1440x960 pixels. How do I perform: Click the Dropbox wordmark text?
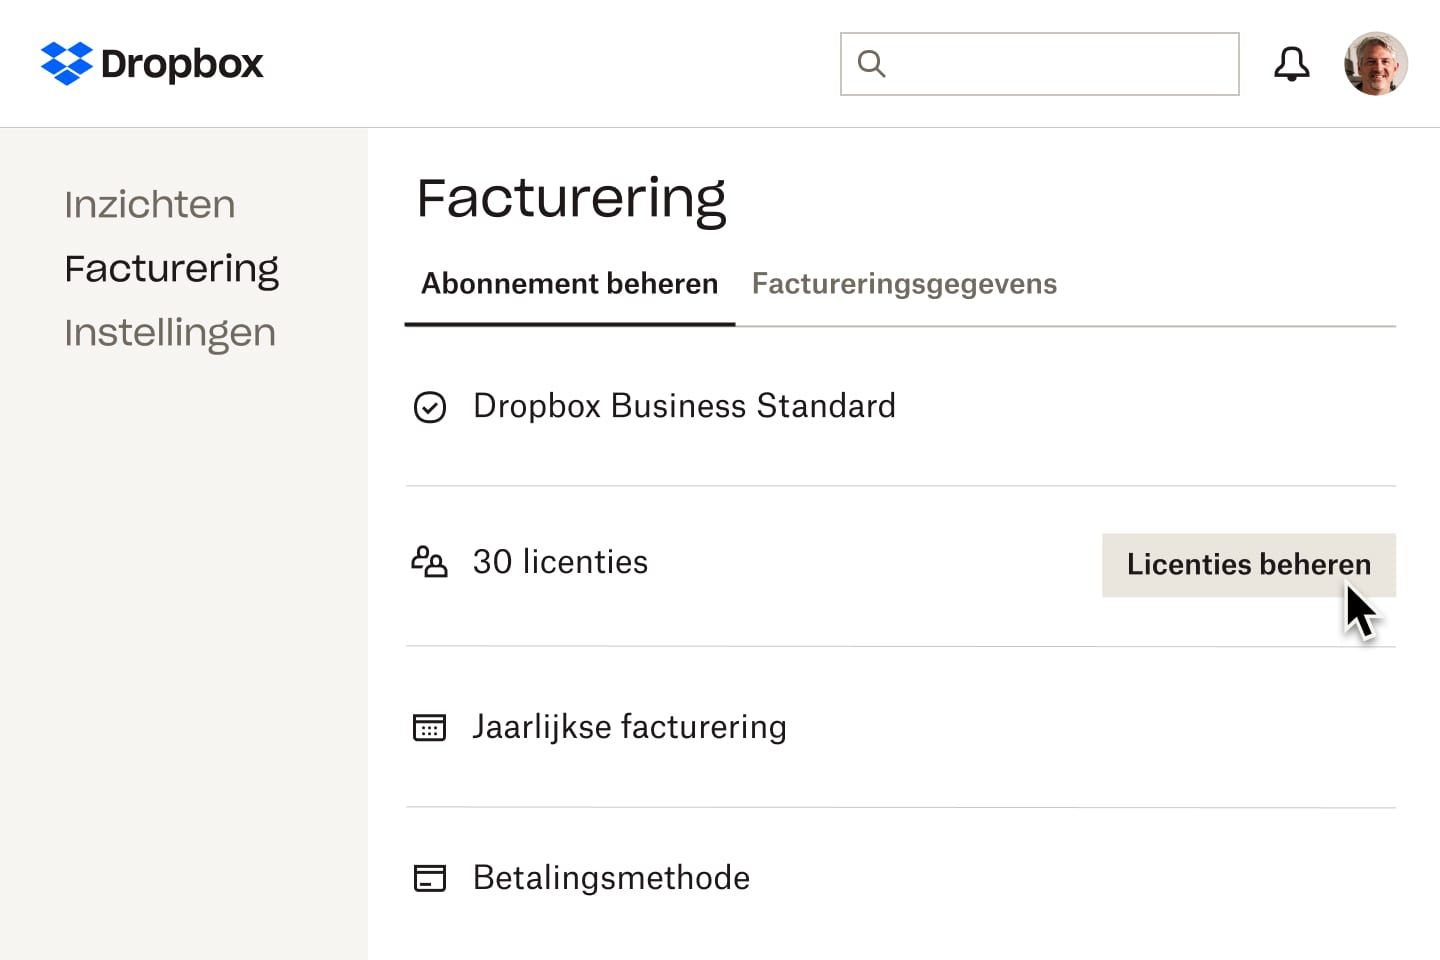182,65
